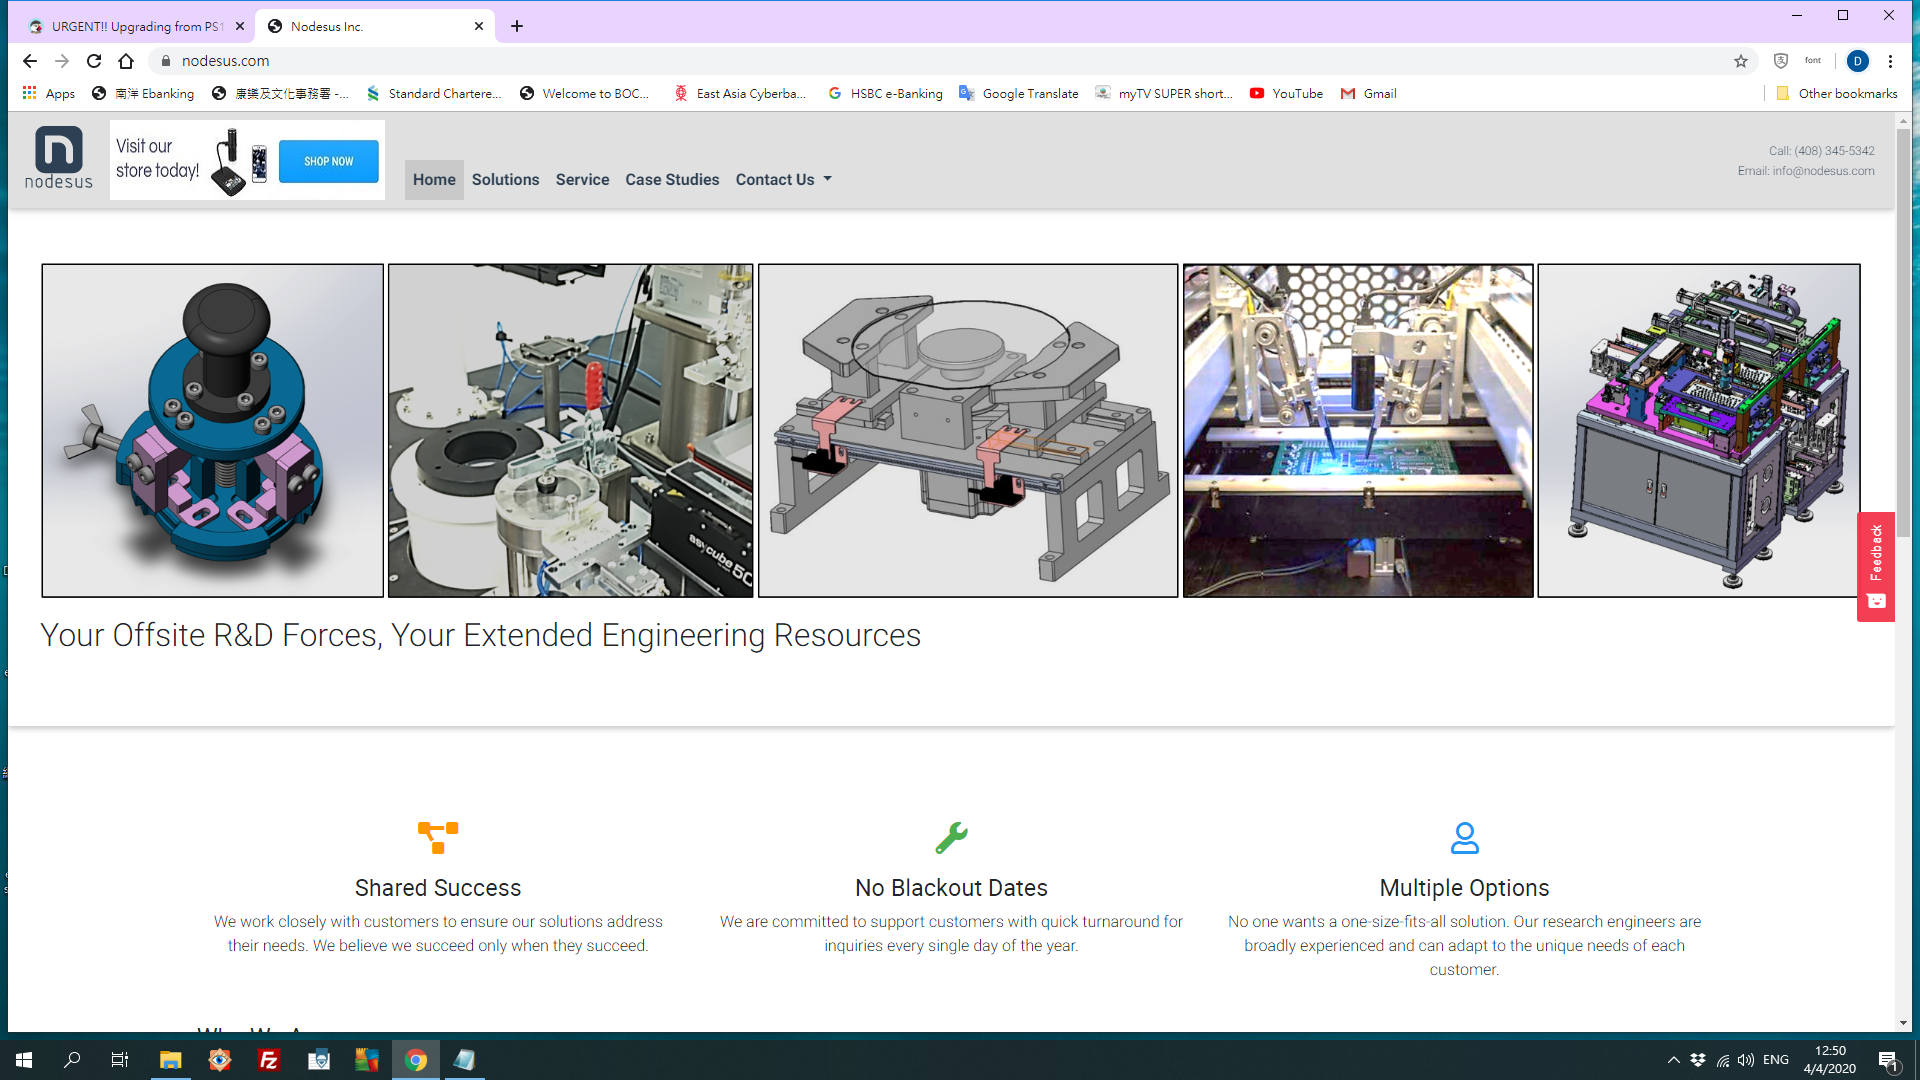Open the Apps grid bookmark
The height and width of the screenshot is (1080, 1920).
(x=48, y=93)
